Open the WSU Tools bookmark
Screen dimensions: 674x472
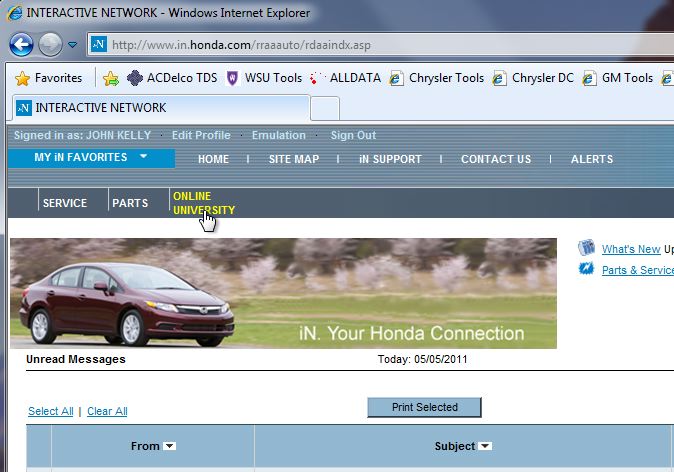[264, 78]
